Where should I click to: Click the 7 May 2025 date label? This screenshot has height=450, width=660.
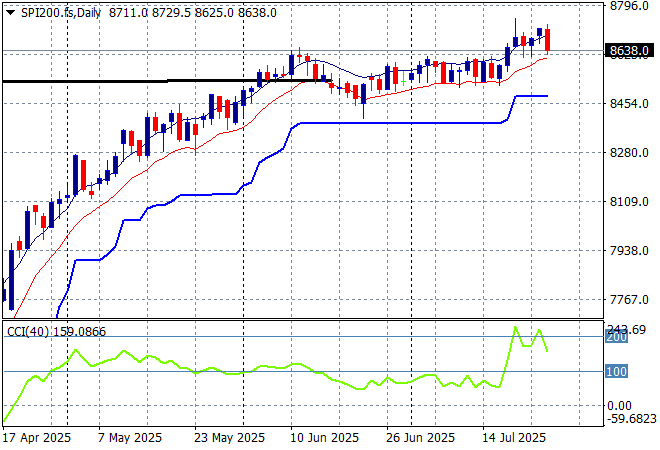pos(129,438)
